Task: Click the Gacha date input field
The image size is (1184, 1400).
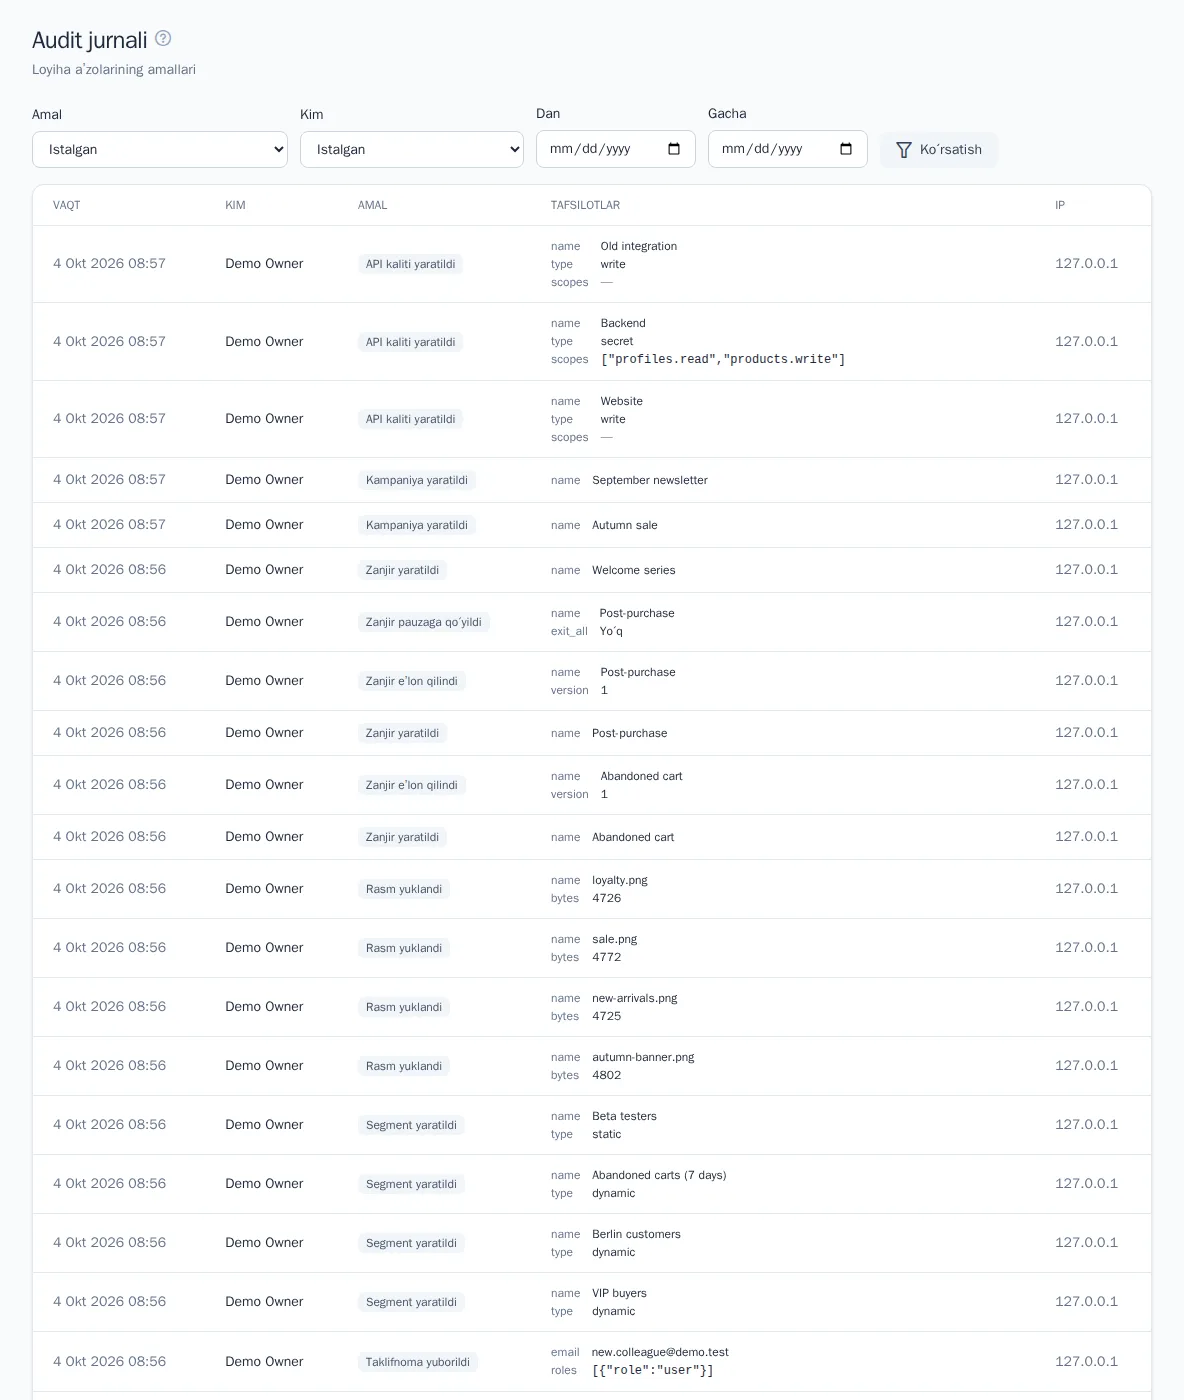Action: tap(788, 149)
